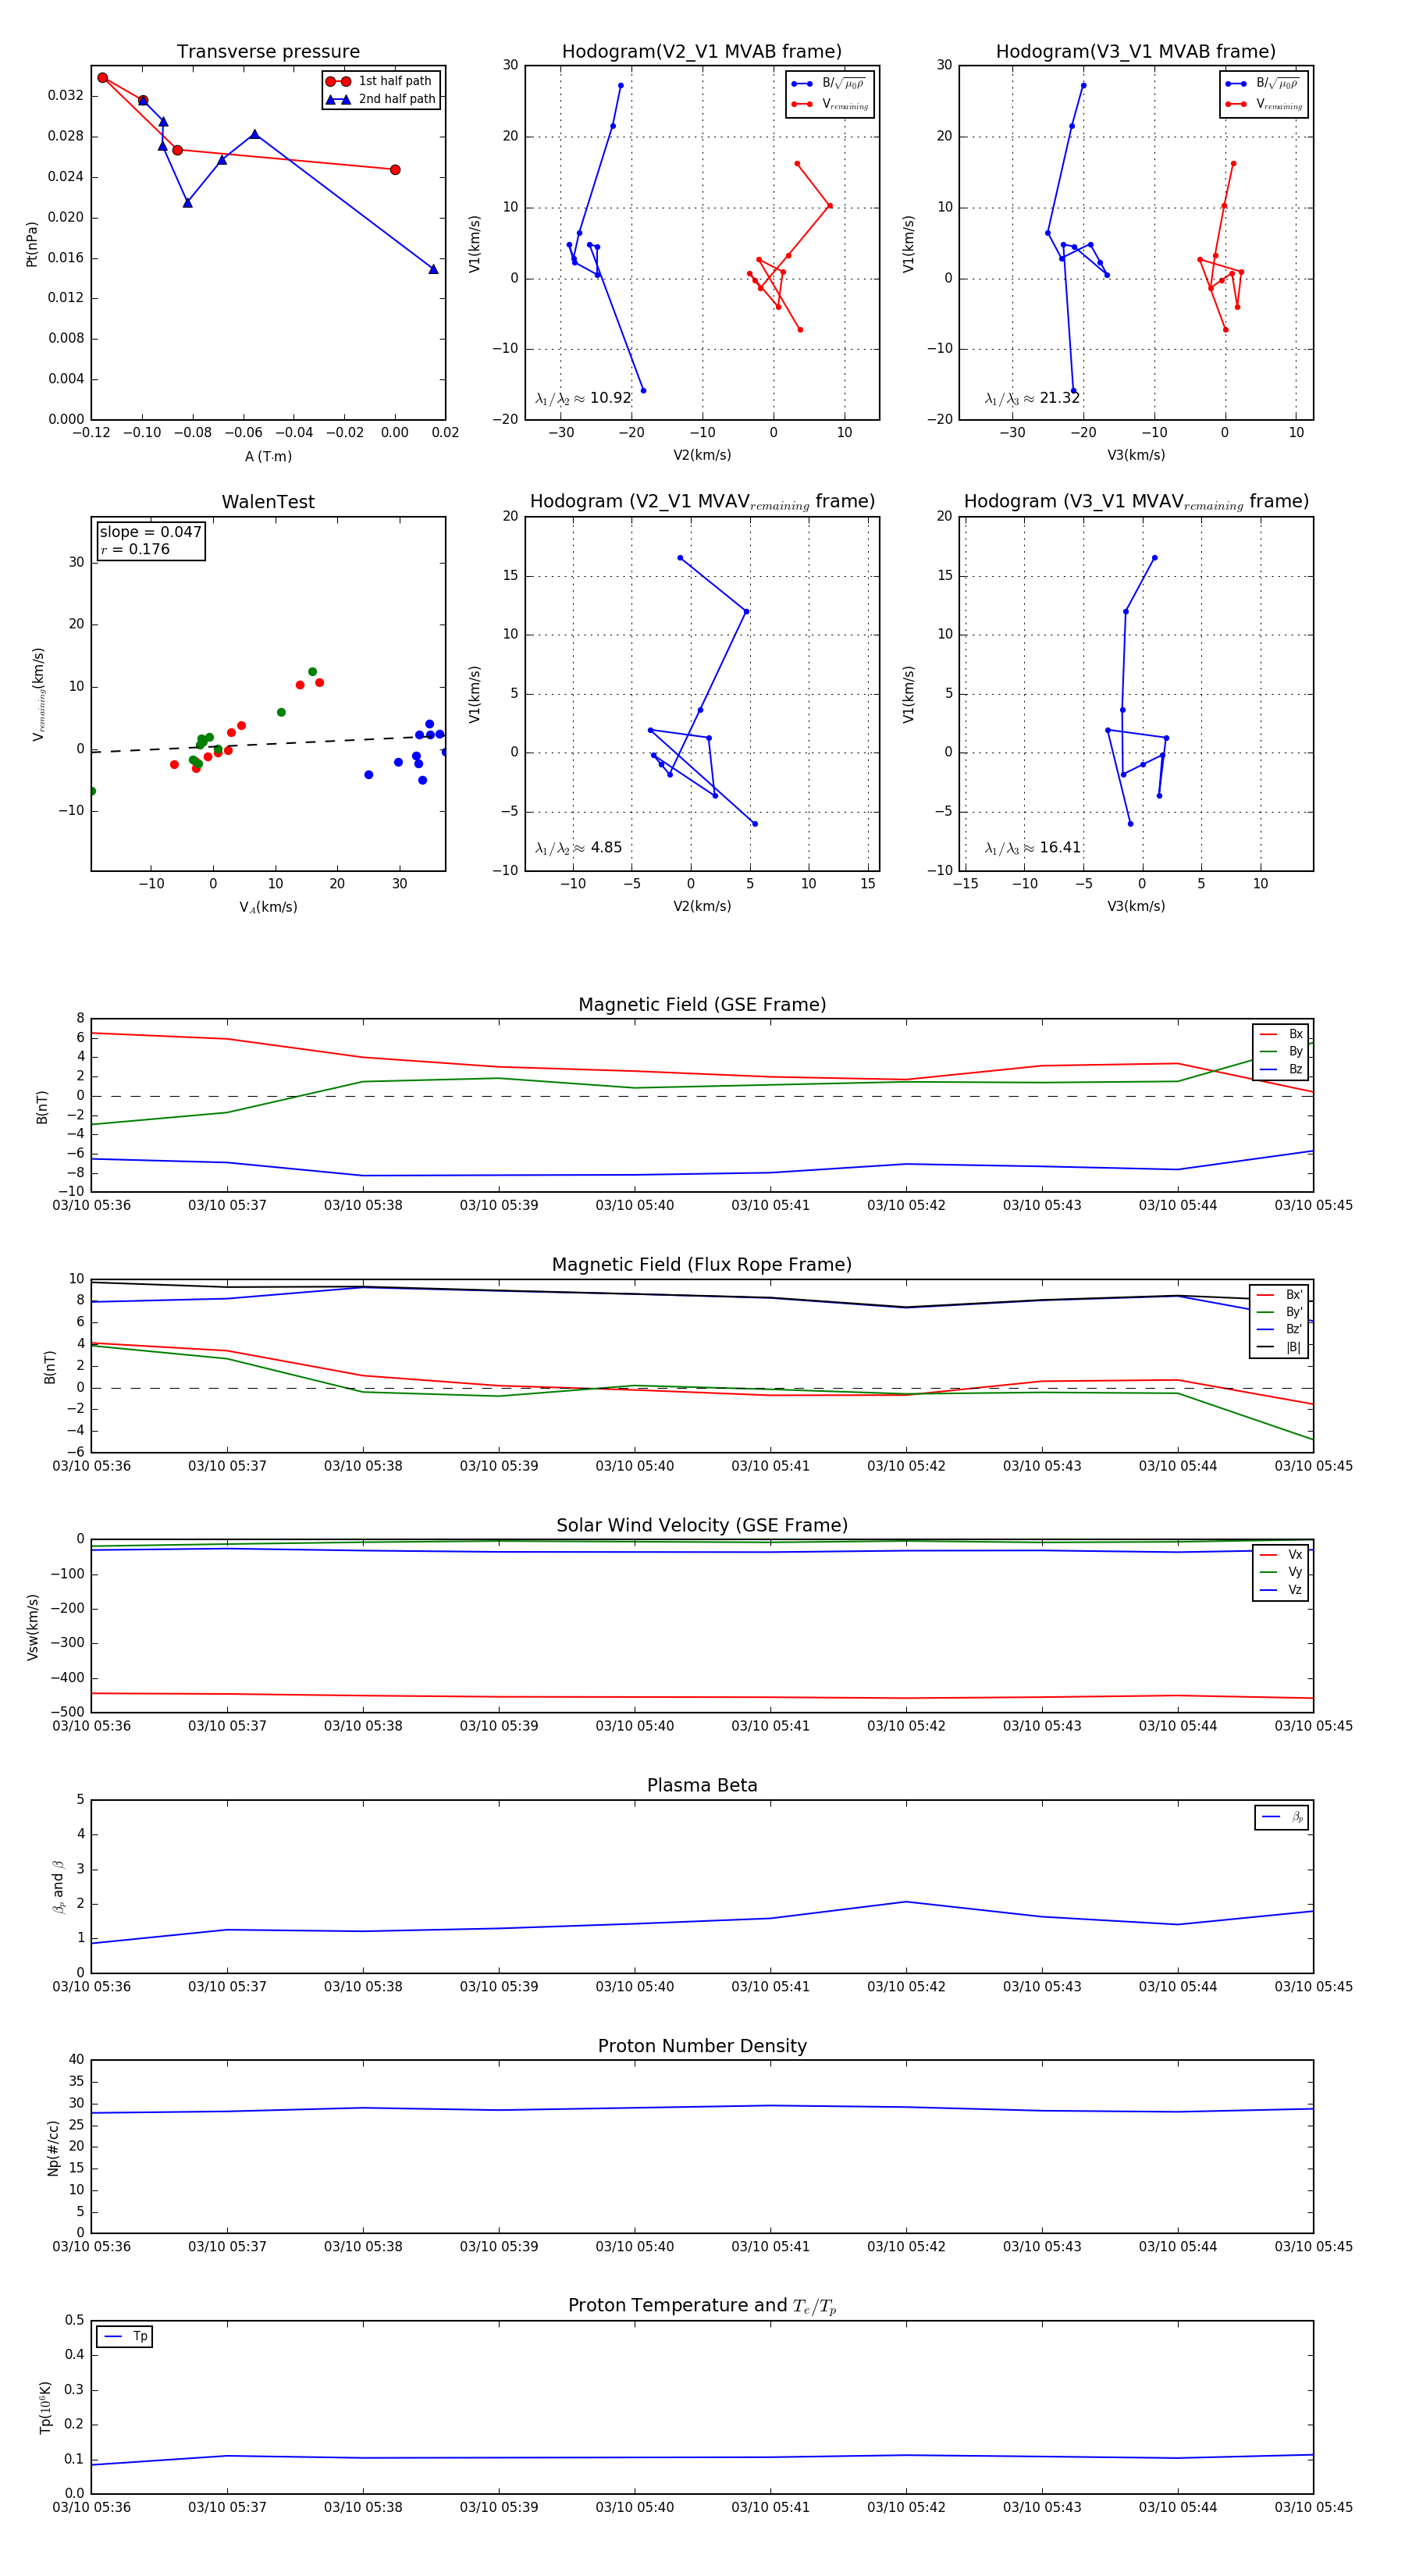
Task: Click the 'Np(#/cc)' axis label
Action: [x=53, y=2146]
